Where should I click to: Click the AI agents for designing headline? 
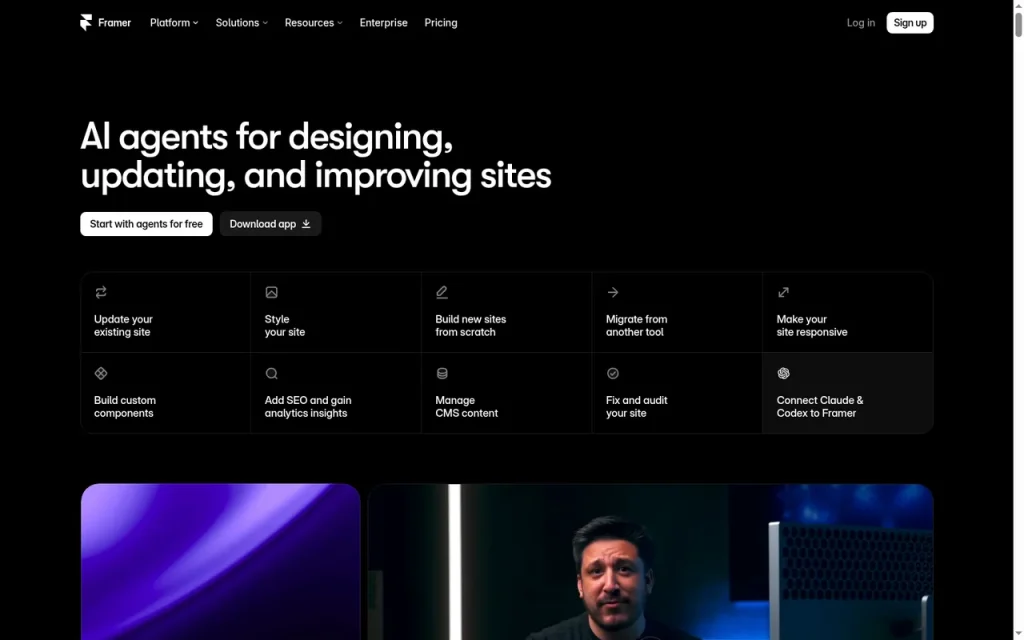pyautogui.click(x=315, y=156)
